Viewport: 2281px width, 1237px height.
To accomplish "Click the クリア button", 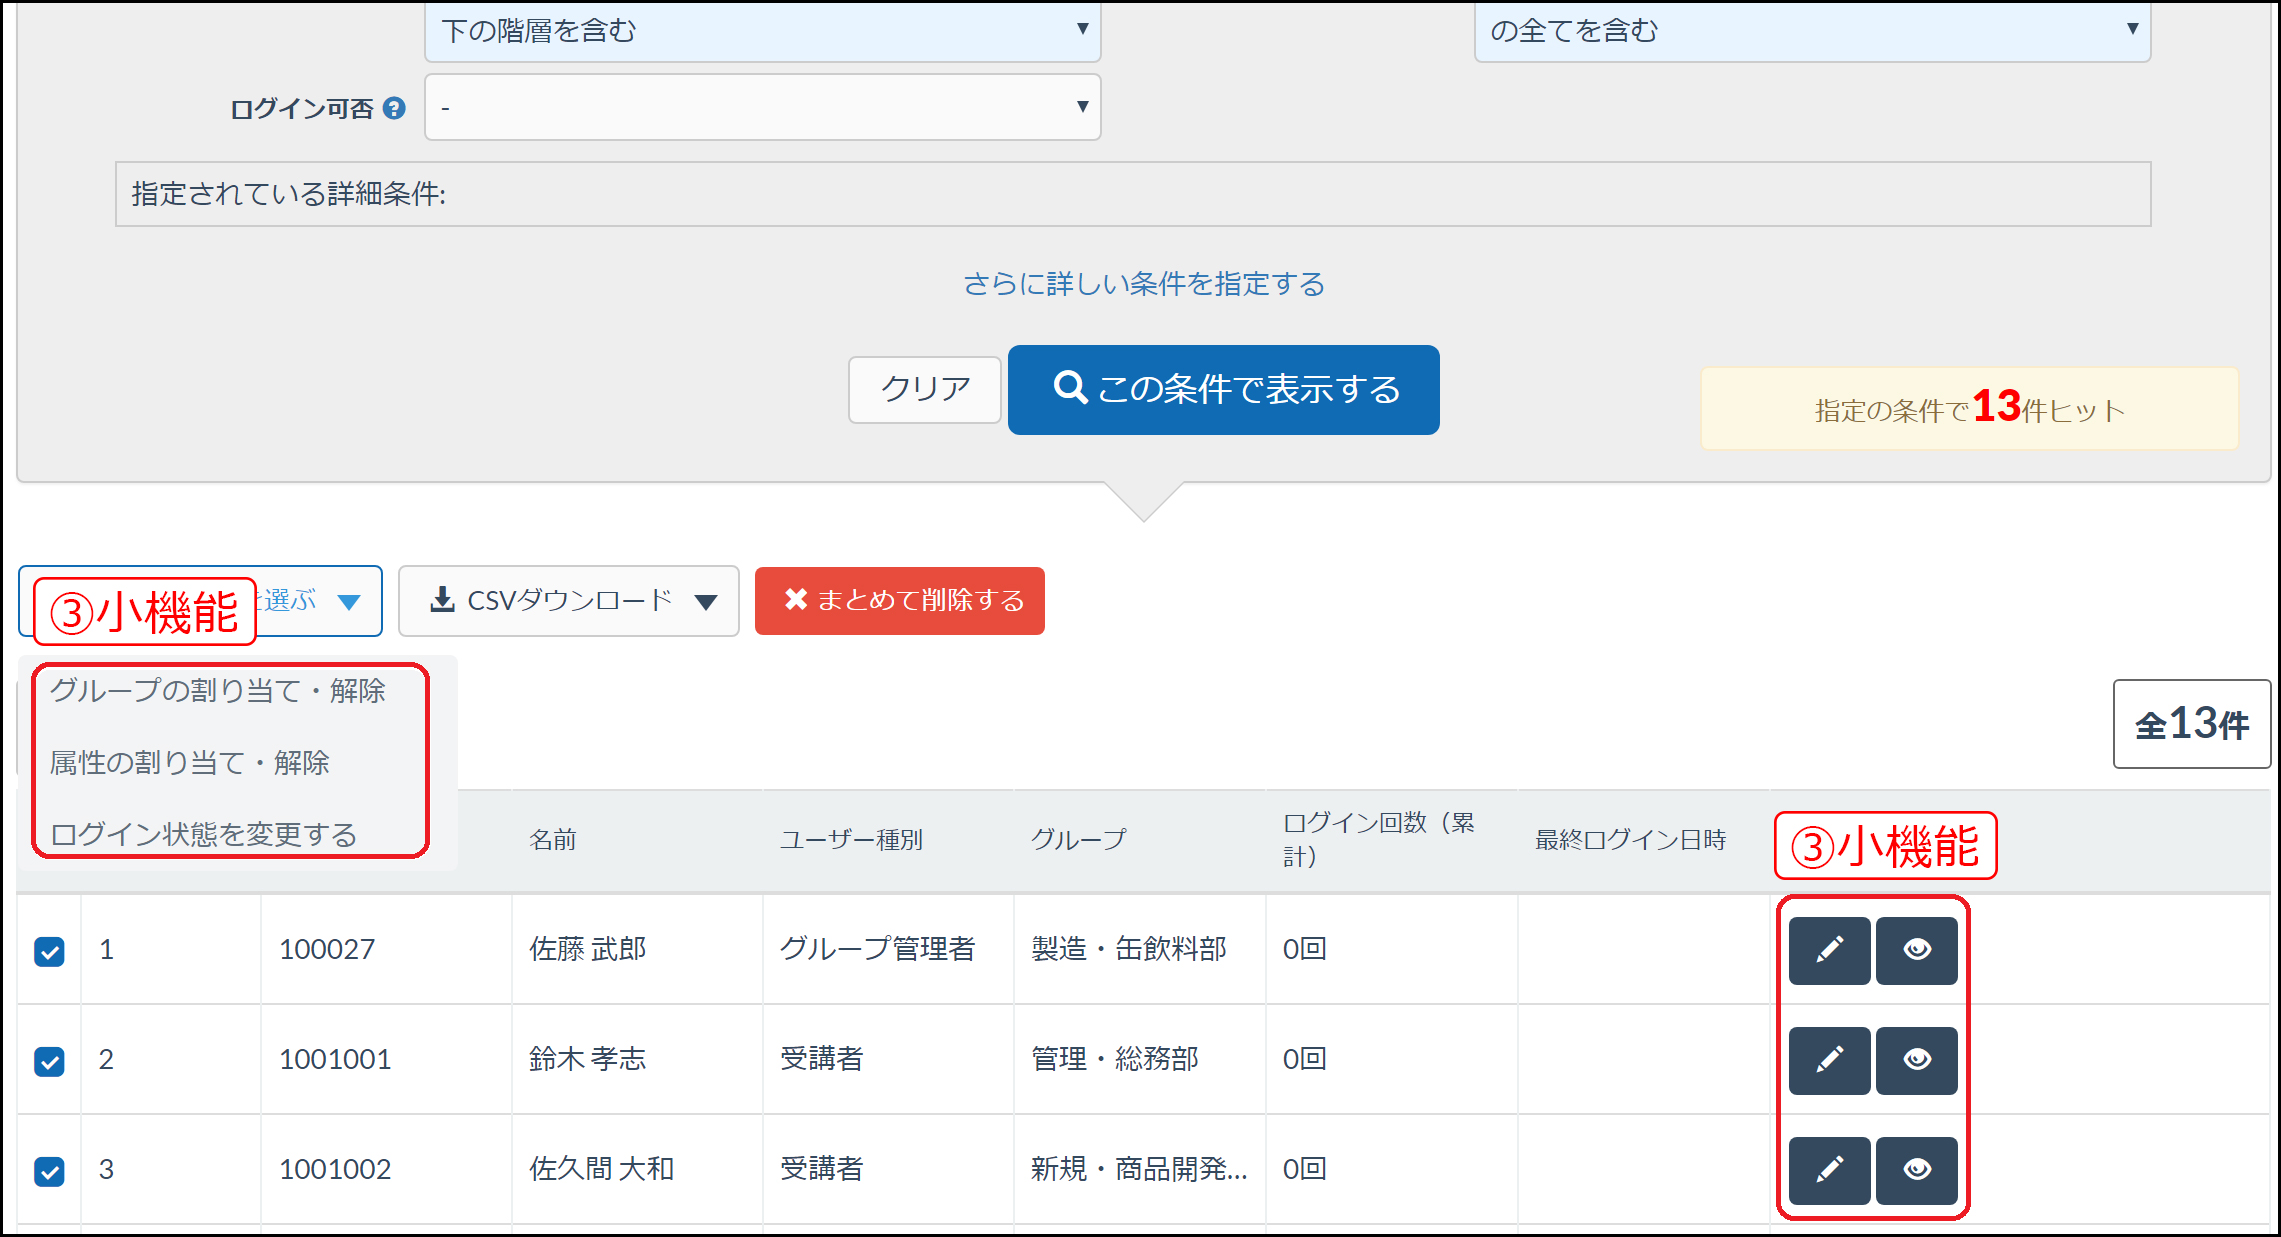I will tap(923, 390).
